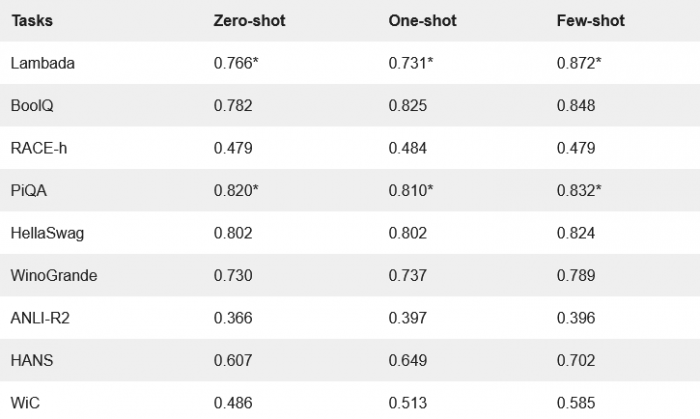Viewport: 700px width, 419px height.
Task: Click the Few-shot column header
Action: 591,21
